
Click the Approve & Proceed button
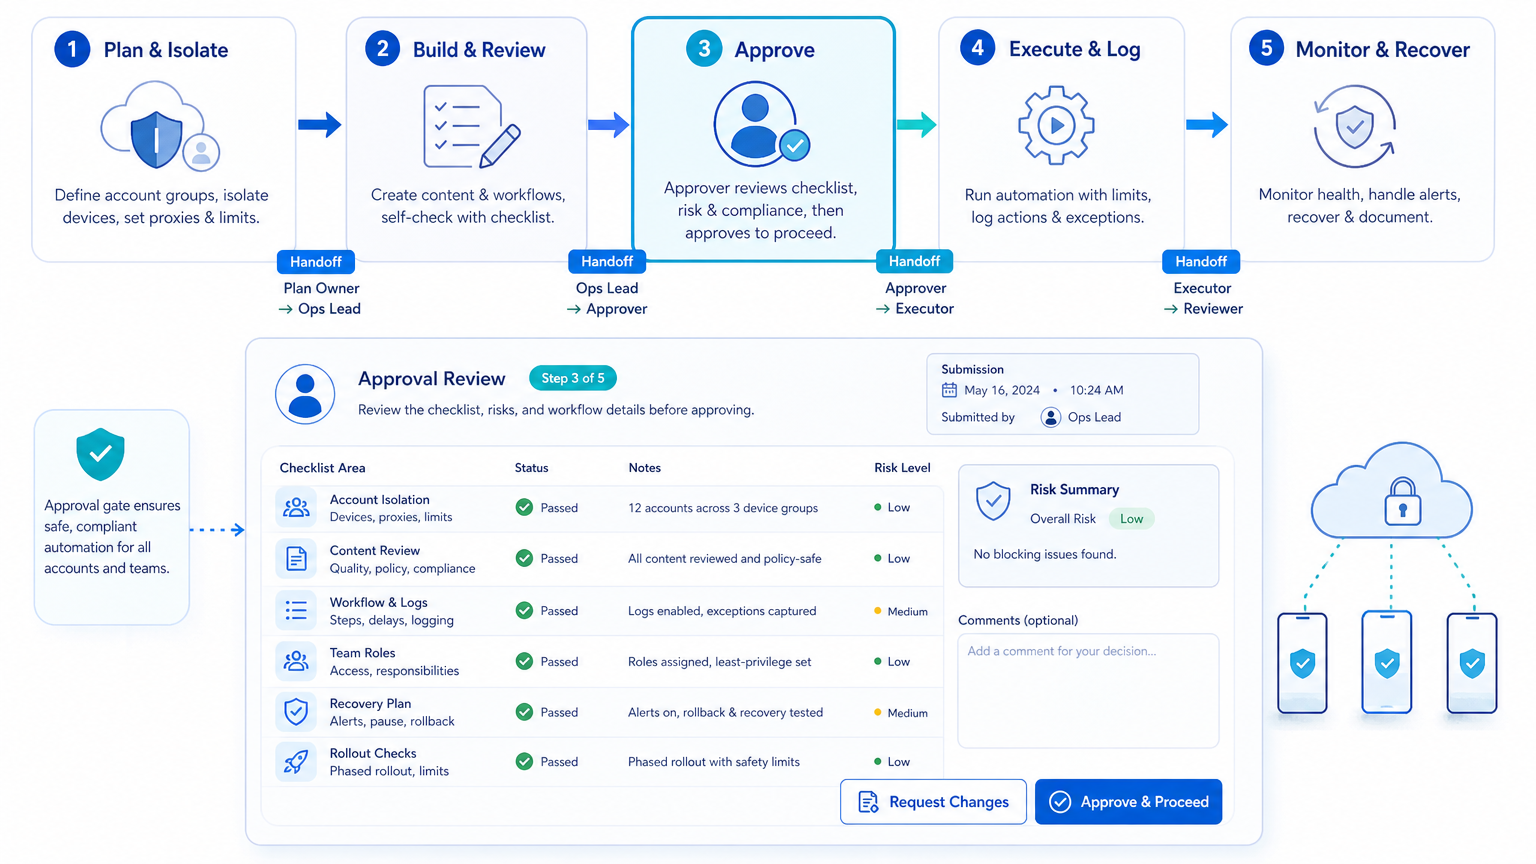point(1128,802)
